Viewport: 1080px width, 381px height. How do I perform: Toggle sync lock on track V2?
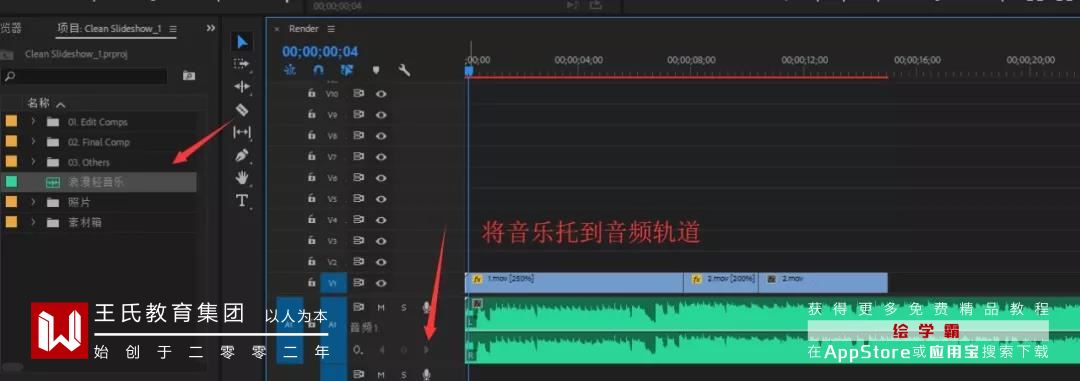click(358, 262)
